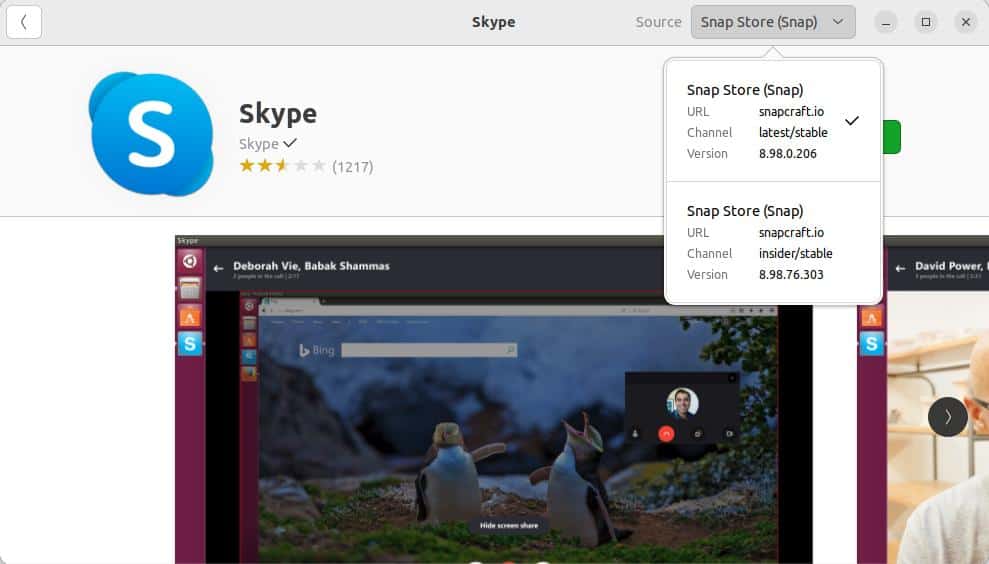Go back using the header back arrow
This screenshot has height=564, width=989.
(24, 22)
